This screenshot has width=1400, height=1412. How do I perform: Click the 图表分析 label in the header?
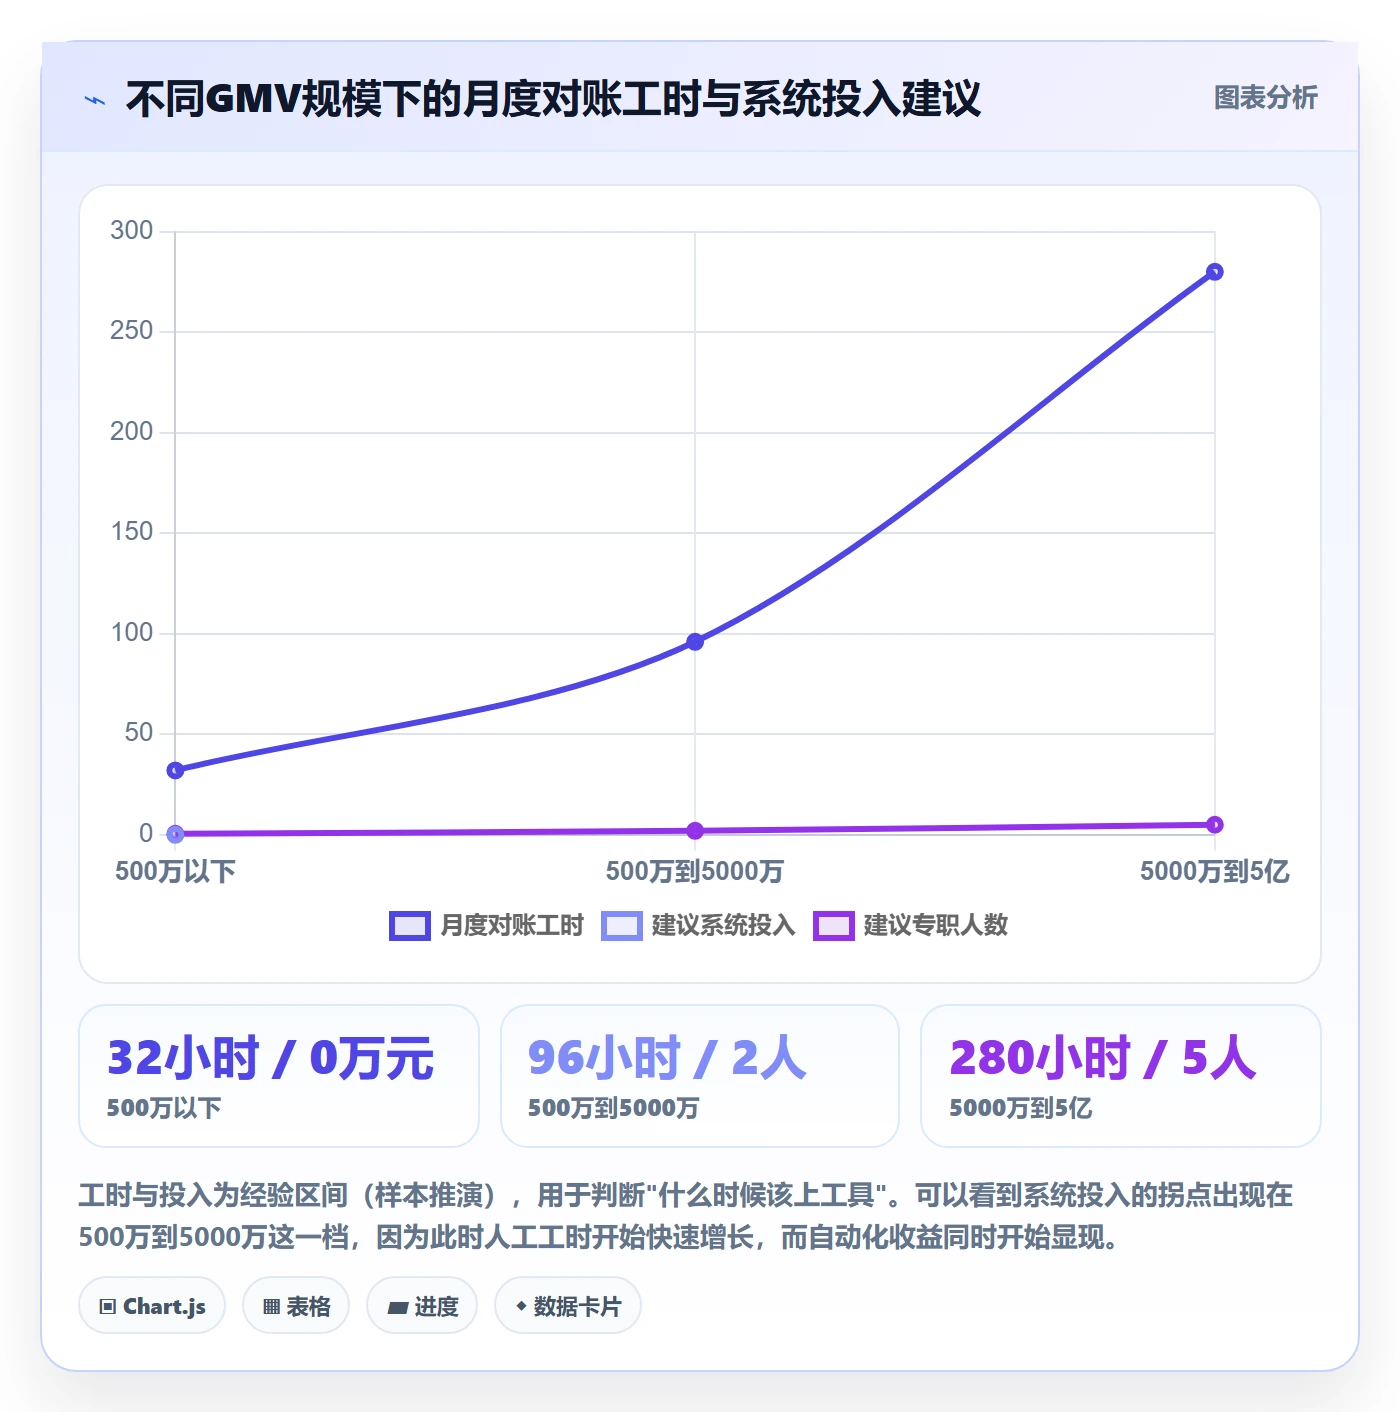(x=1265, y=98)
